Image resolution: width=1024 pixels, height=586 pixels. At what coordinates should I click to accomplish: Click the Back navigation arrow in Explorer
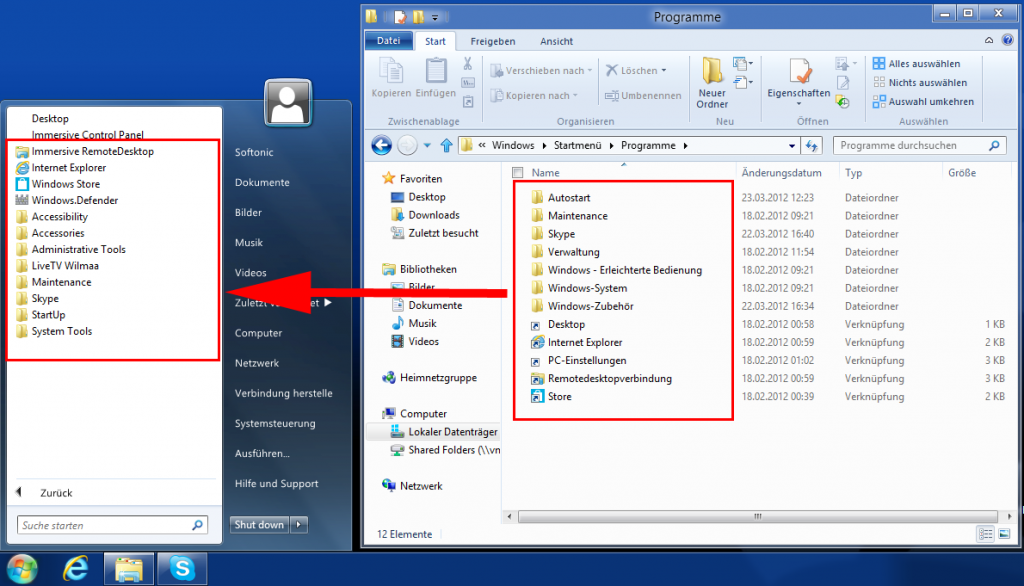pos(382,145)
